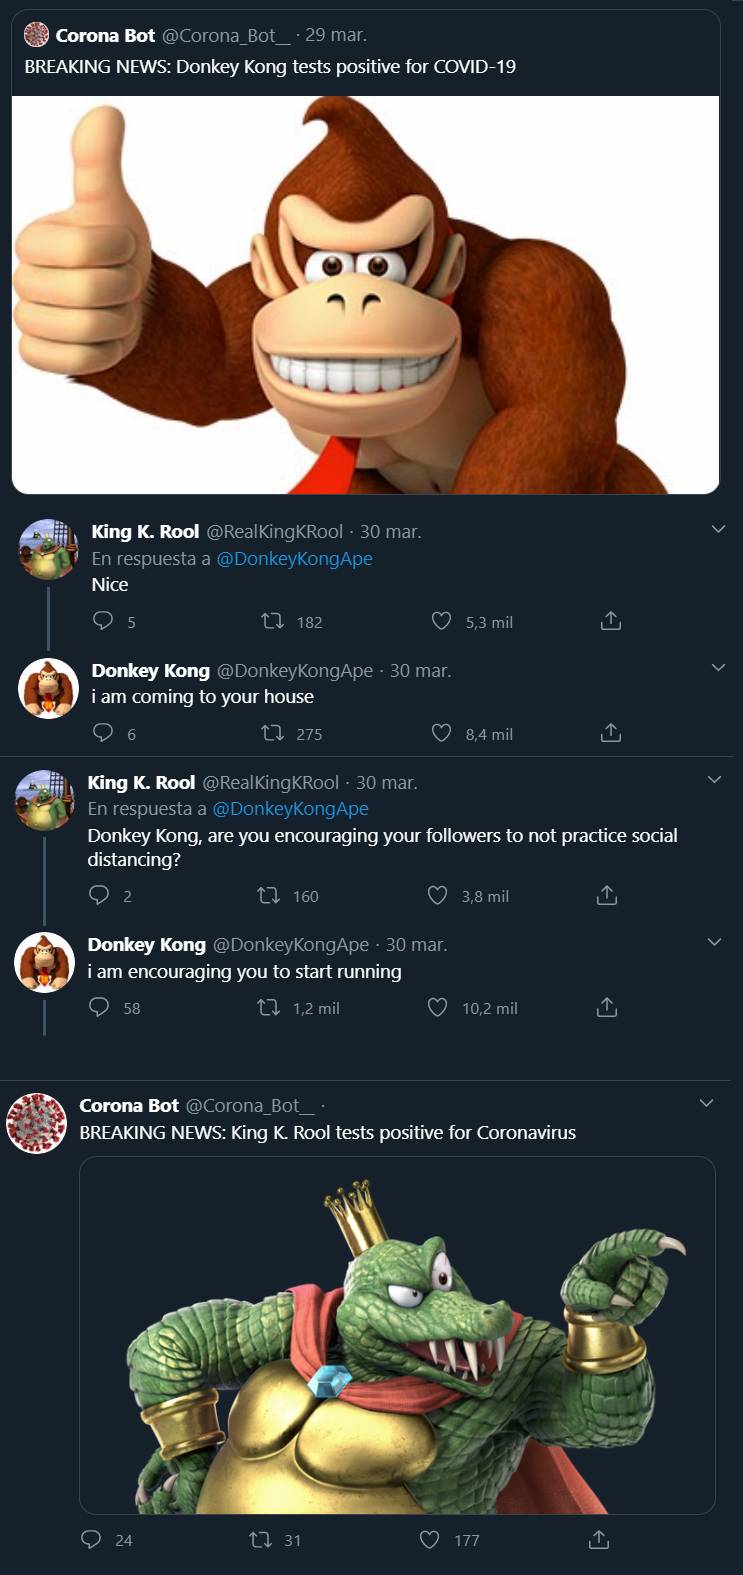Open @DonkeyKongApe mention link in the "Nice" reply

(294, 558)
